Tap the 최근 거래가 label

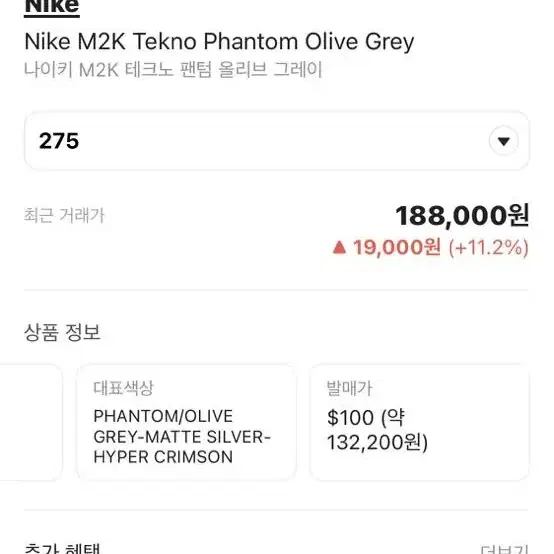(x=64, y=215)
